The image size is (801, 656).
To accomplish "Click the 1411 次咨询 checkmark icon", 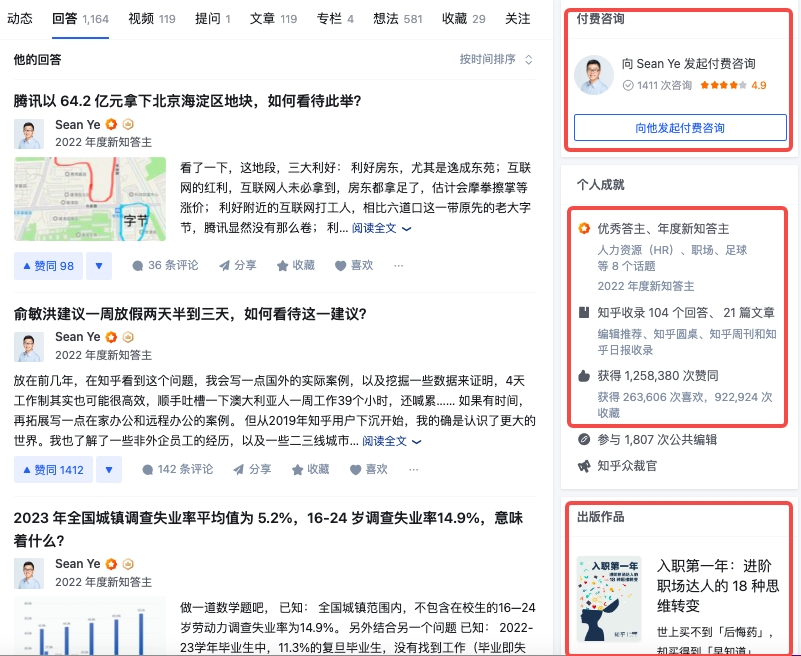I will [628, 85].
